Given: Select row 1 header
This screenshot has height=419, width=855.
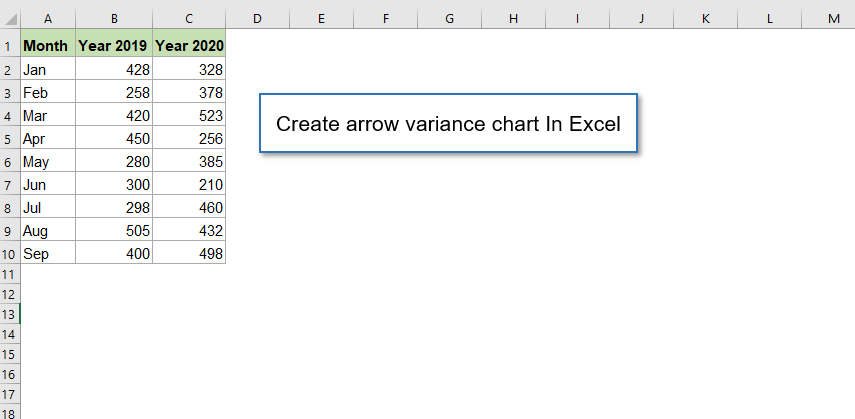Looking at the screenshot, I should tap(9, 45).
